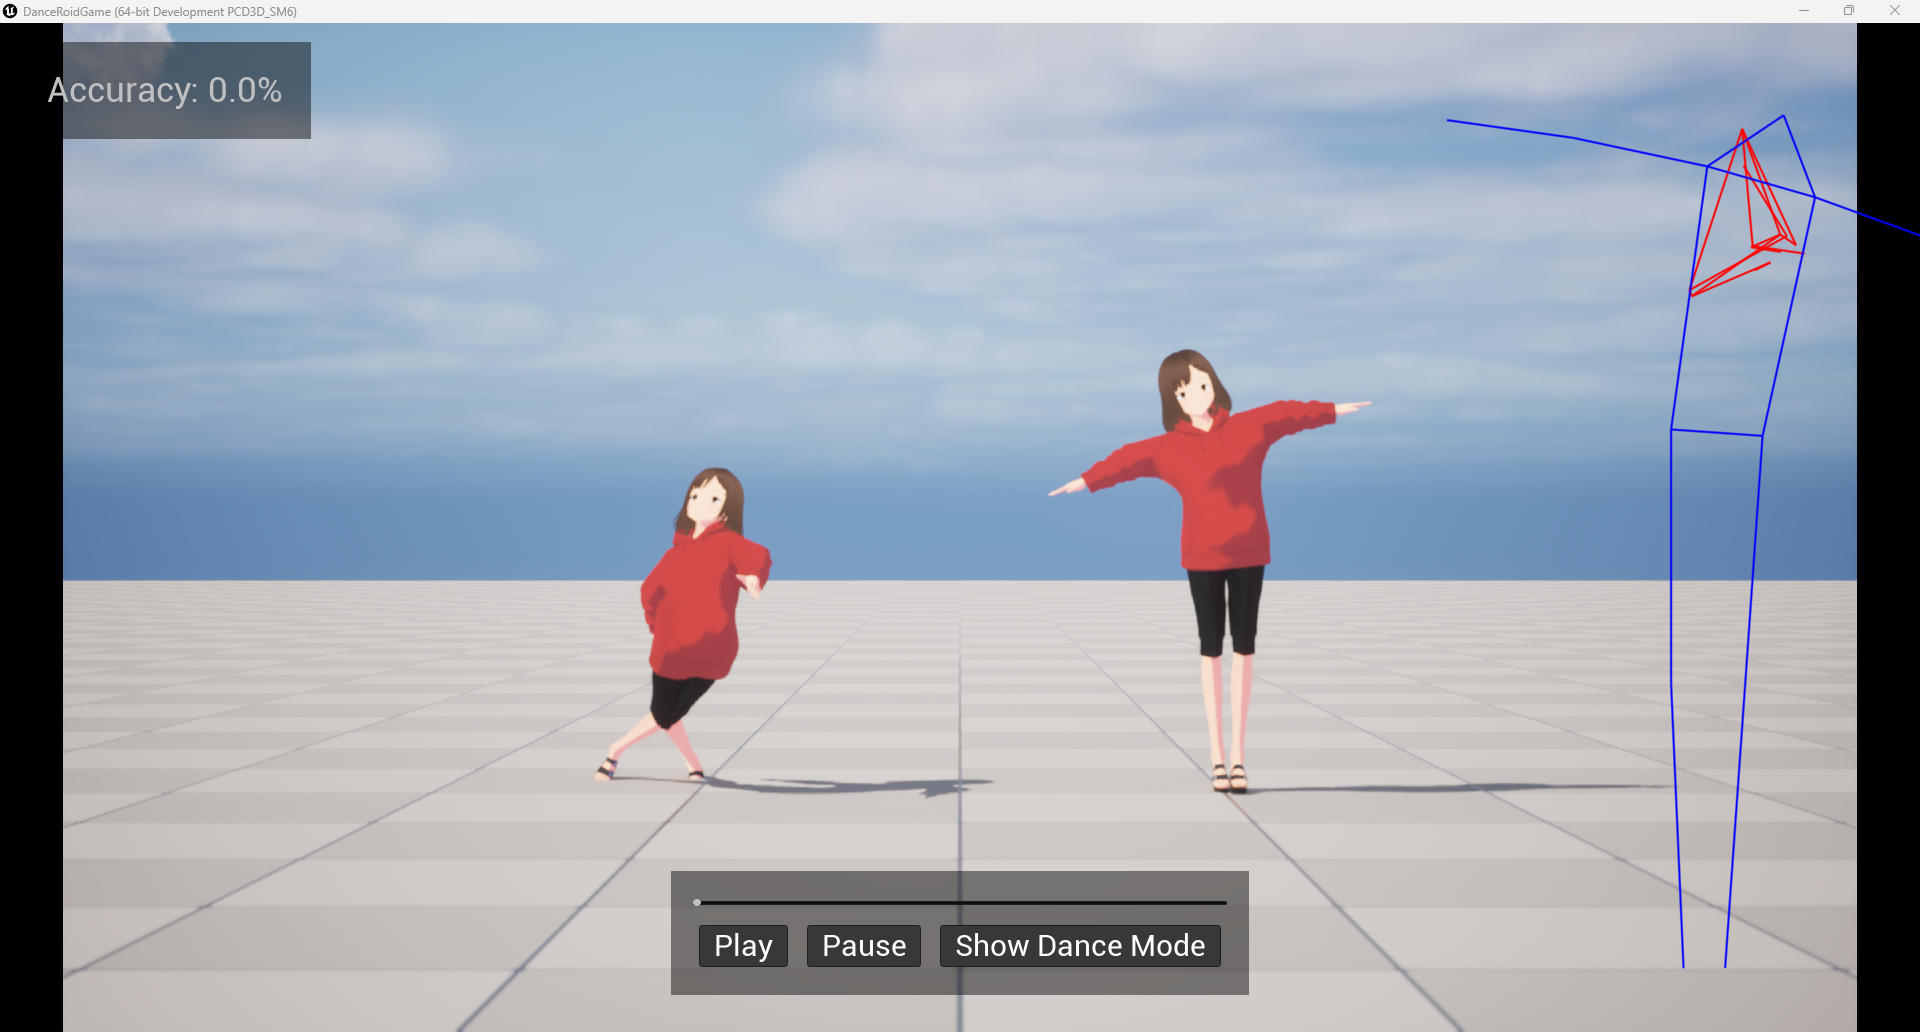The height and width of the screenshot is (1032, 1920).
Task: Click the Show Dance Mode button
Action: tap(1080, 946)
